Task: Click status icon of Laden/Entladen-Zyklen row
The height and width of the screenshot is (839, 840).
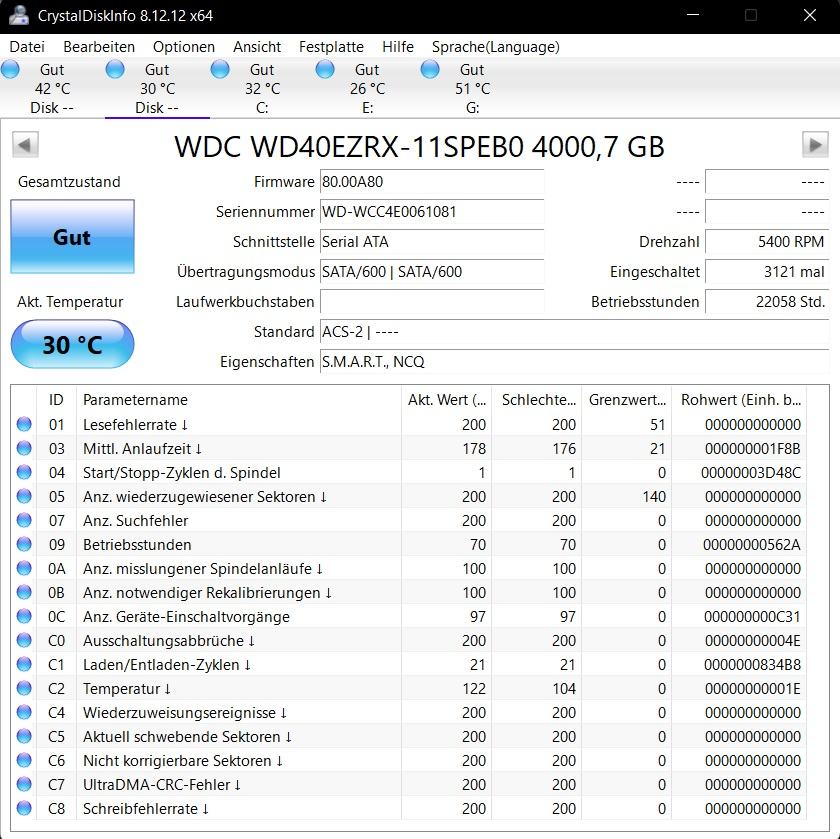Action: point(24,664)
